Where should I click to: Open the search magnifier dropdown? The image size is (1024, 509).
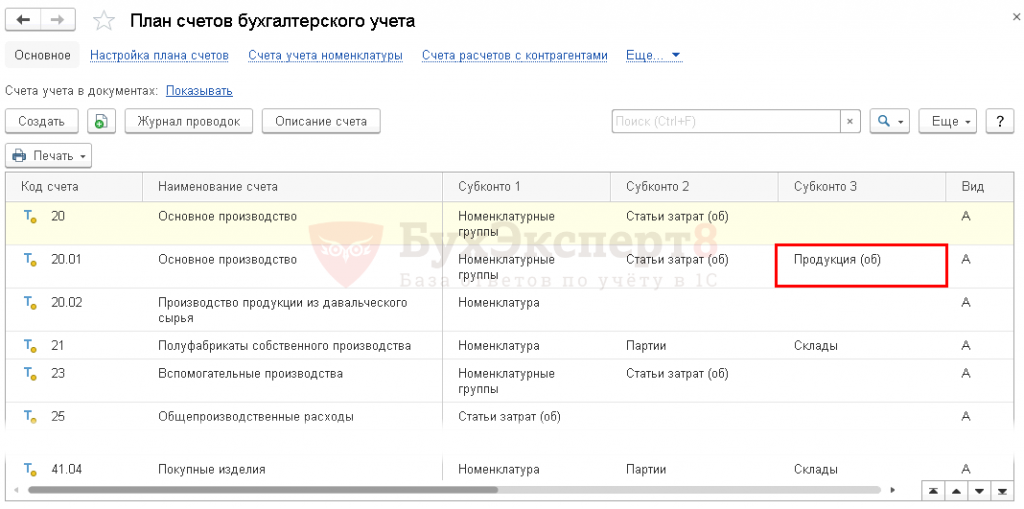[x=889, y=122]
